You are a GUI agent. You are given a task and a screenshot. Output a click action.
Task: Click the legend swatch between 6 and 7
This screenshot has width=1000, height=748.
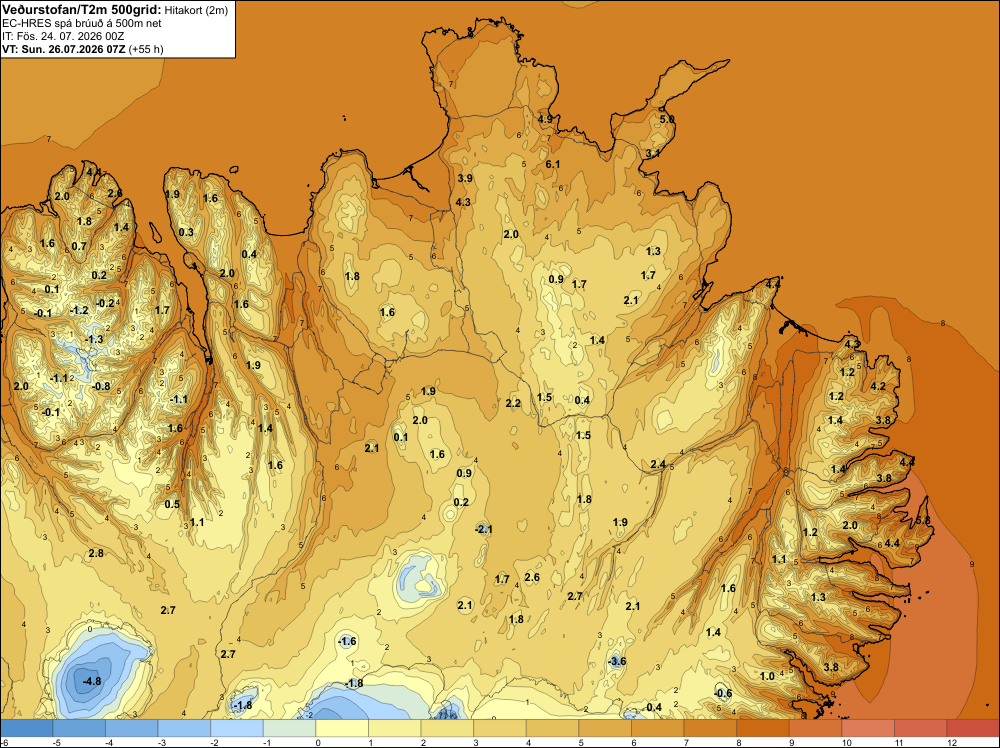(658, 728)
